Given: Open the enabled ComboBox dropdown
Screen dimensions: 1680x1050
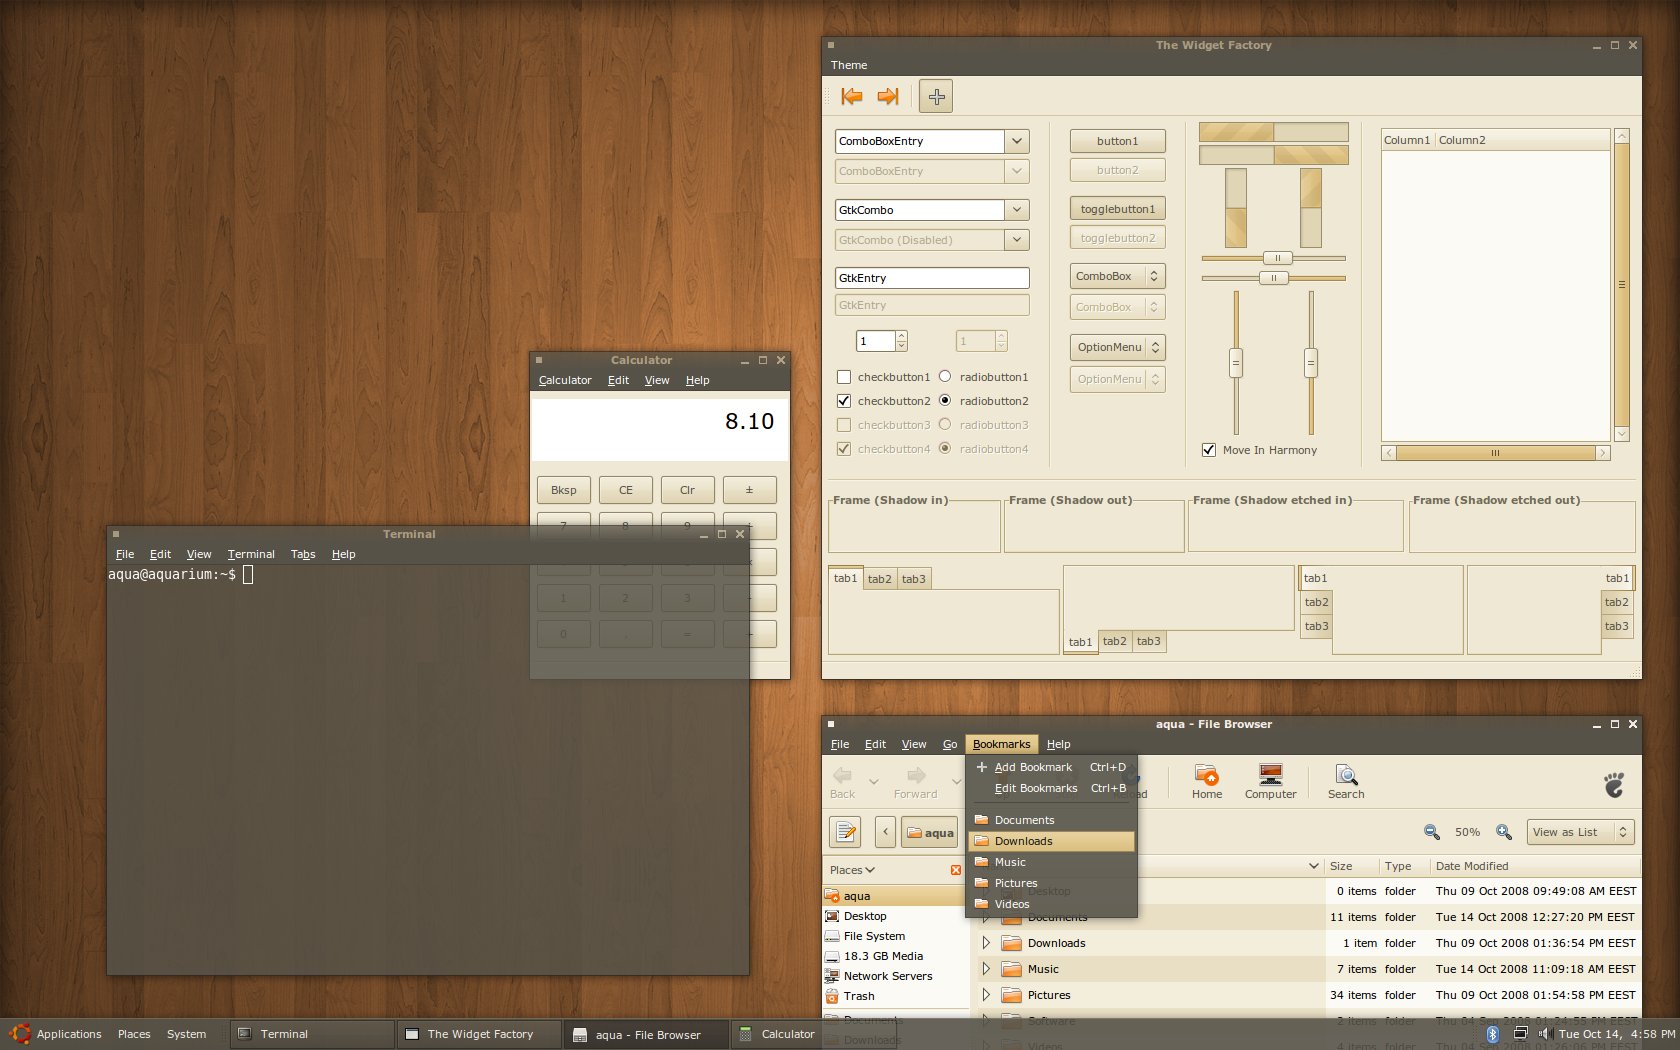Looking at the screenshot, I should point(1117,276).
